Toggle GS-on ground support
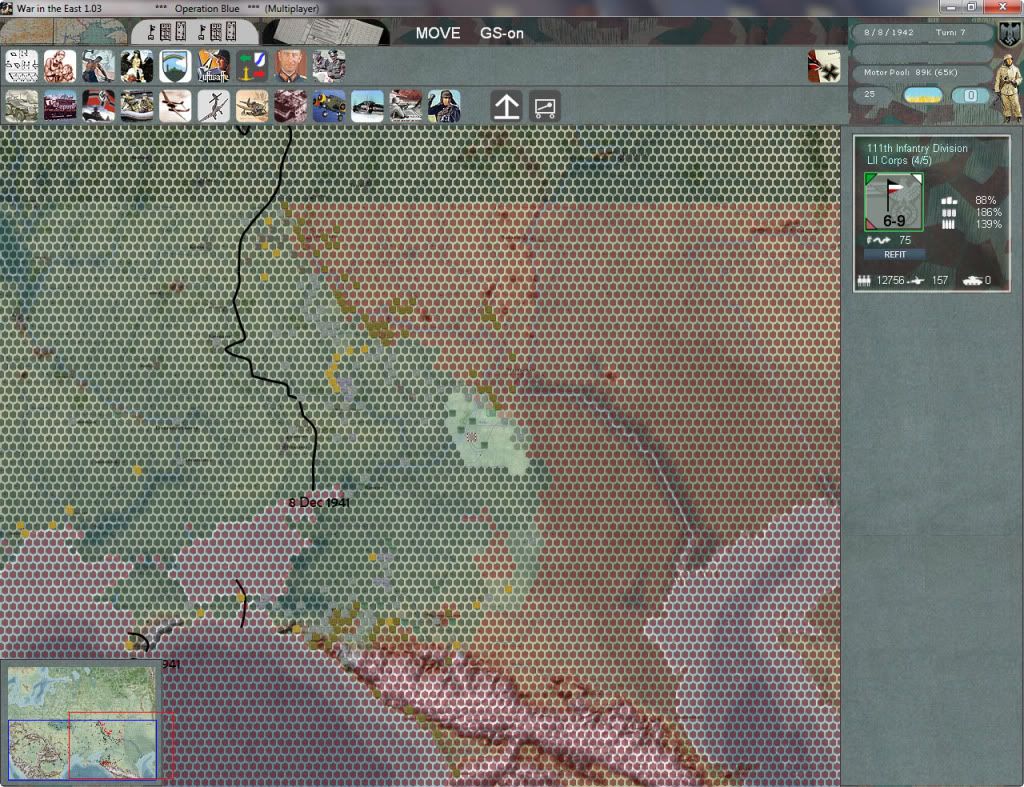Image resolution: width=1024 pixels, height=787 pixels. coord(502,33)
